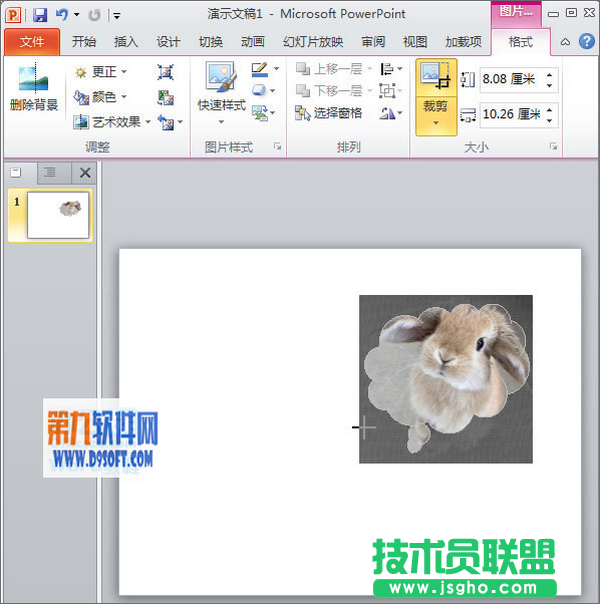Open the Selection Pane (选择窗格)
The width and height of the screenshot is (600, 604).
328,113
